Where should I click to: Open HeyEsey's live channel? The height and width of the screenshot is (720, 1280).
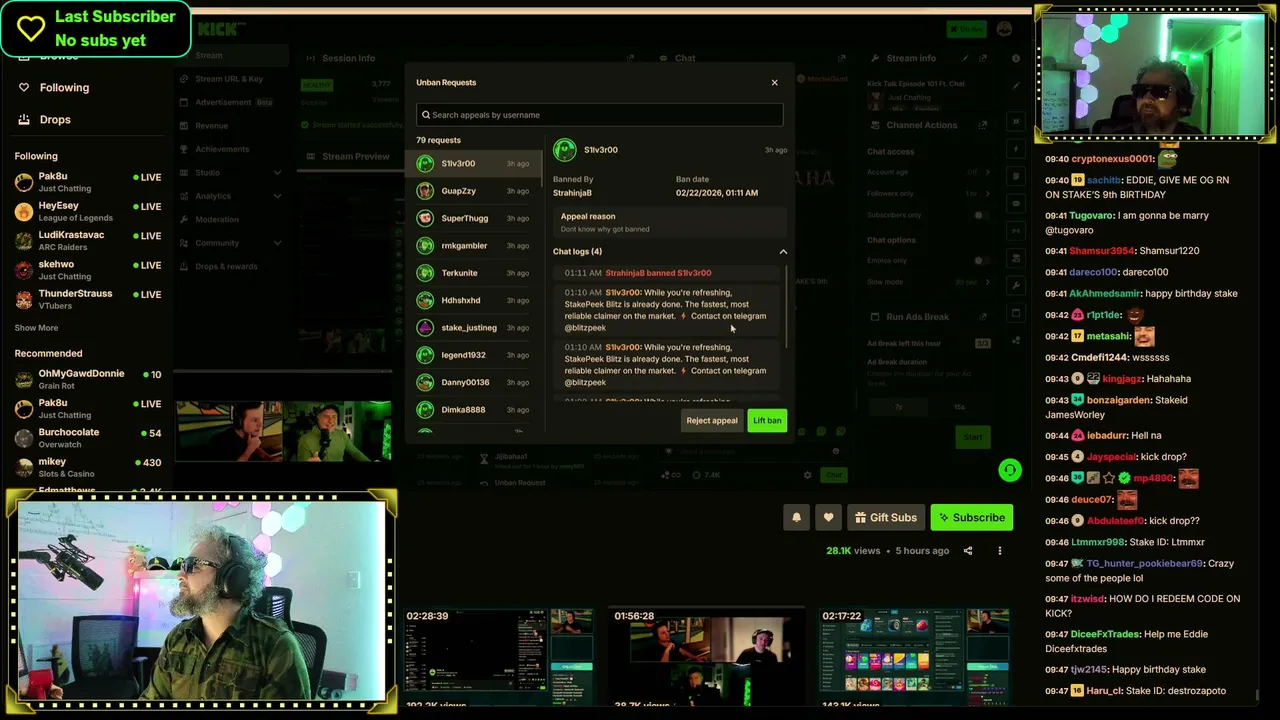[88, 211]
